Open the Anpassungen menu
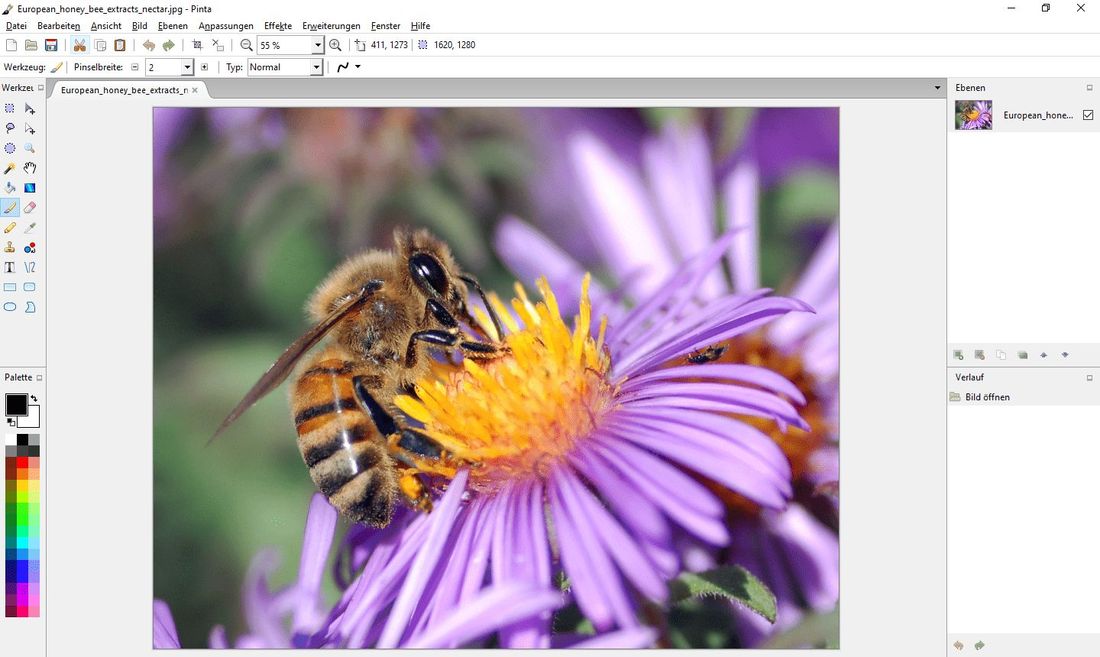Viewport: 1100px width, 657px height. point(226,26)
